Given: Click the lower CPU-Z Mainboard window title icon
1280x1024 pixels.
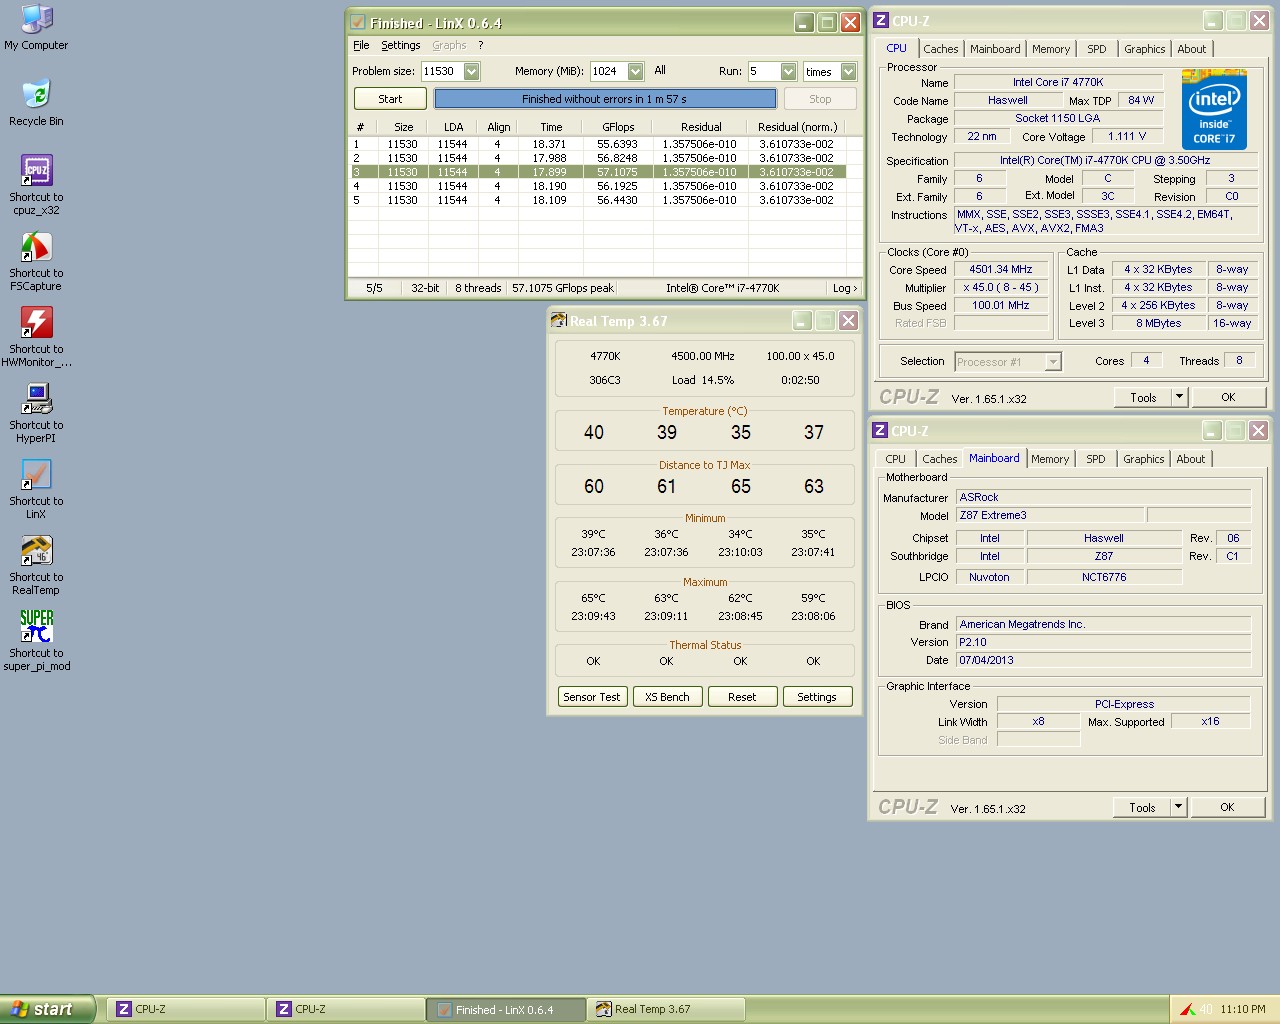Looking at the screenshot, I should tap(880, 430).
